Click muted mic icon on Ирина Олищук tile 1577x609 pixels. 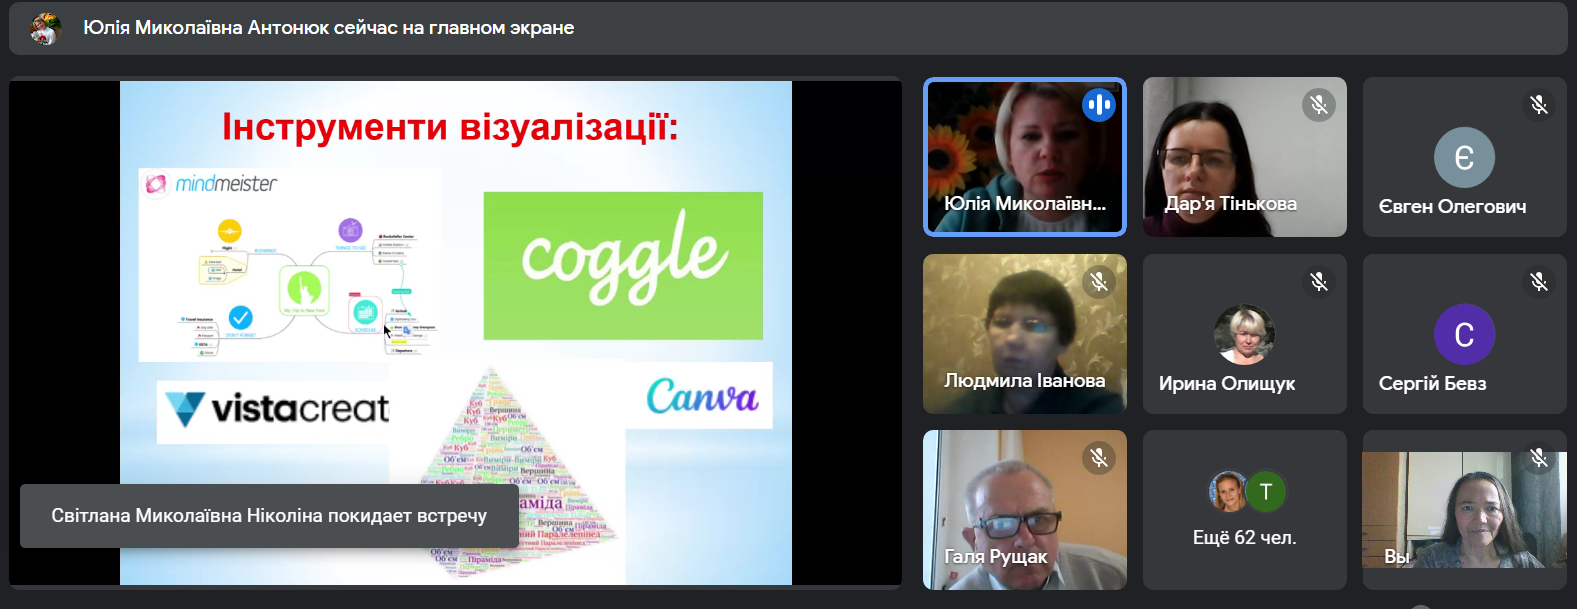click(x=1319, y=282)
